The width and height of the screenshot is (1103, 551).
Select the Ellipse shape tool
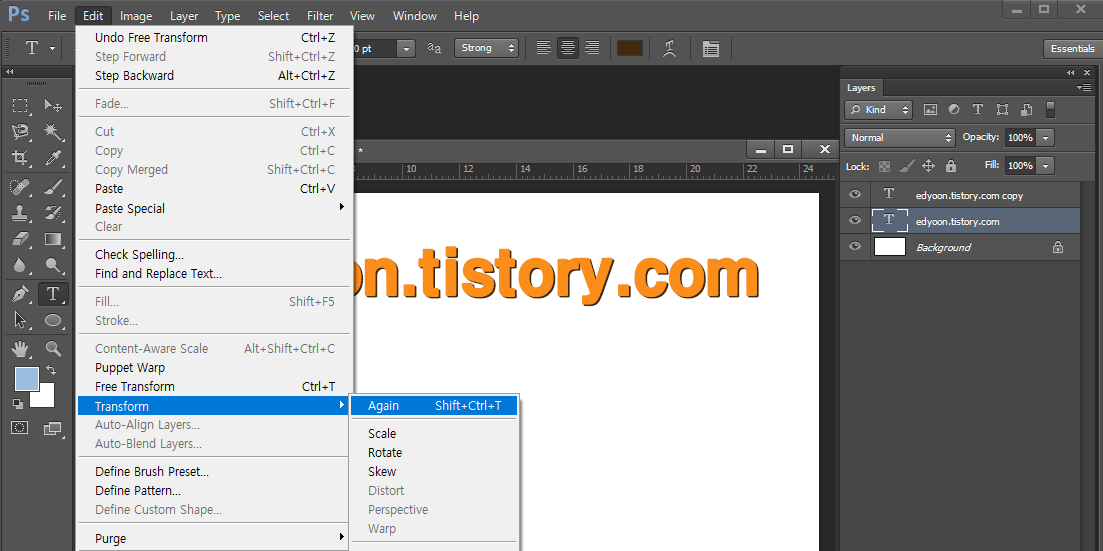coord(53,320)
